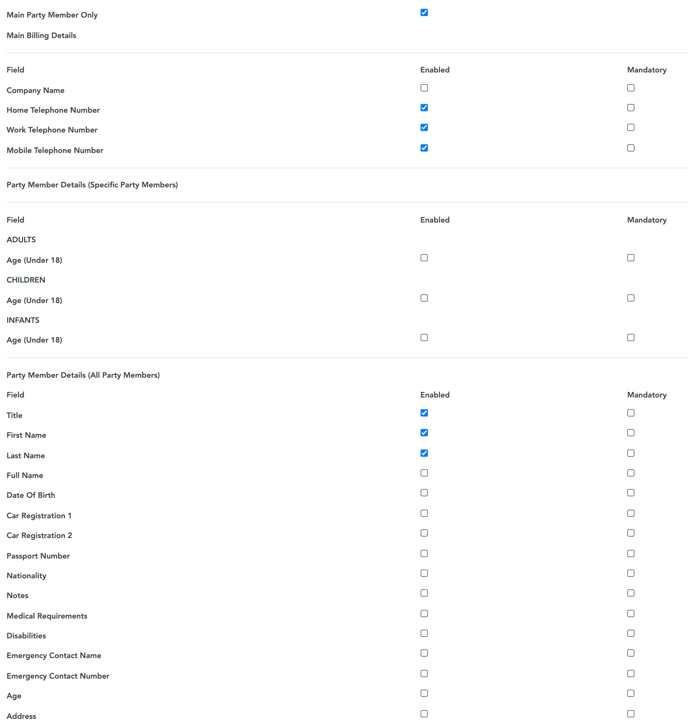Check the Nationality enabled checkbox
The width and height of the screenshot is (688, 724).
424,573
